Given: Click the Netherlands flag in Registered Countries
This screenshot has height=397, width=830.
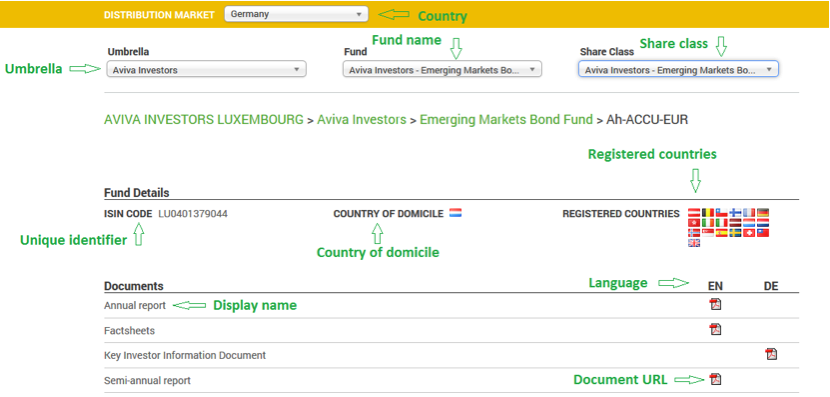Looking at the screenshot, I should click(763, 223).
